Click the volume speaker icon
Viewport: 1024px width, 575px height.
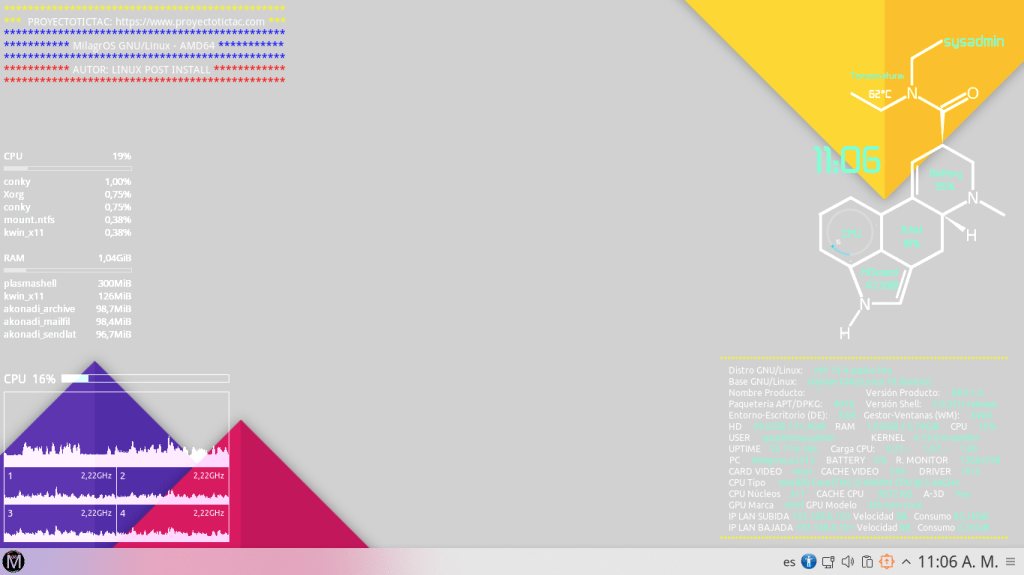[x=848, y=561]
